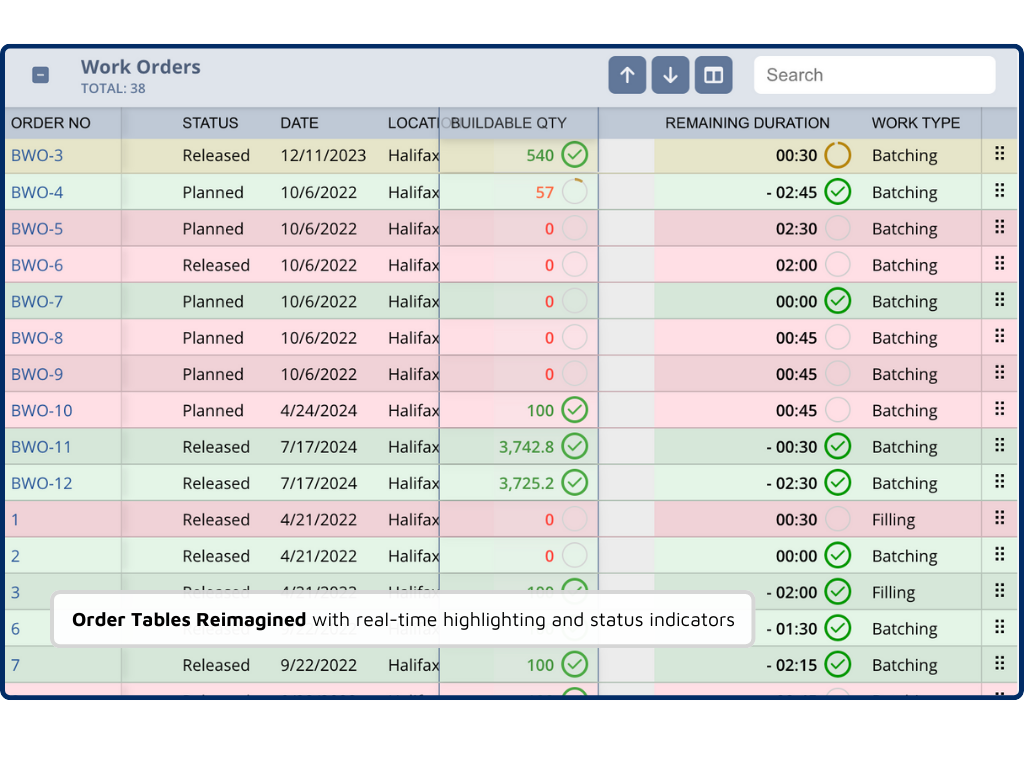
Task: Open work order BWO-10 link
Action: [42, 410]
